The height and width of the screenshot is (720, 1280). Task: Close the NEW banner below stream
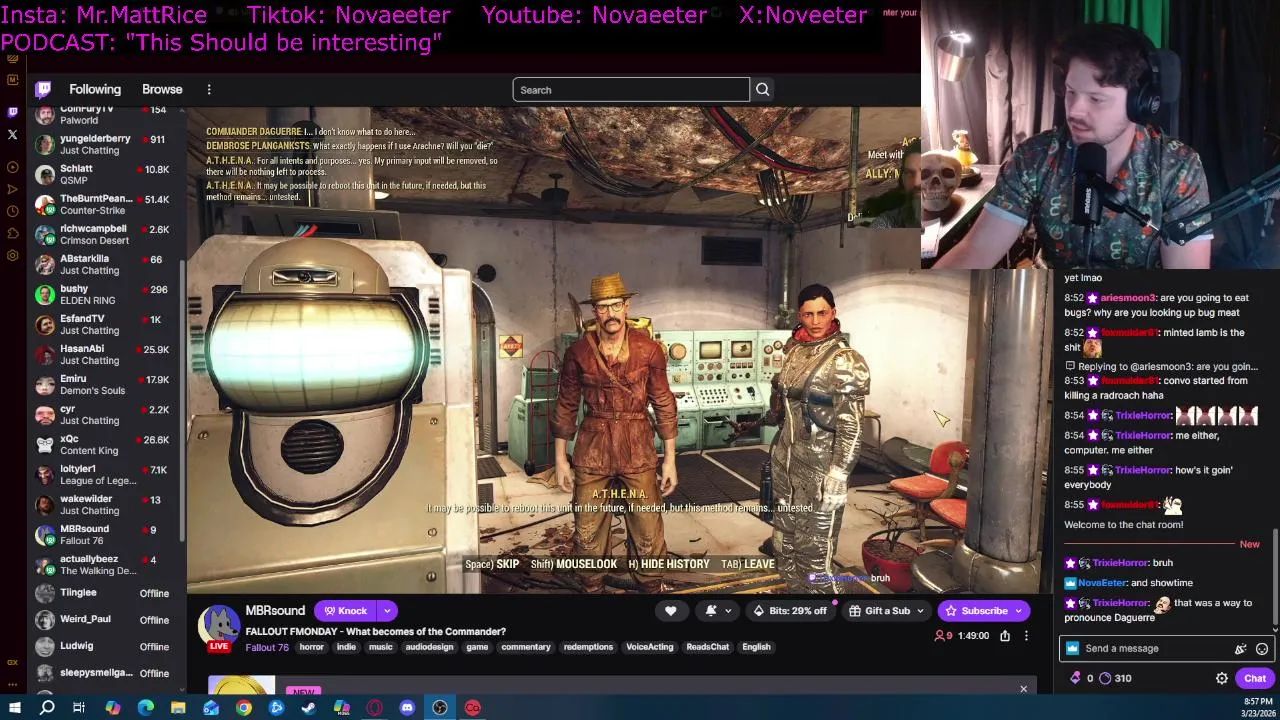[1023, 689]
